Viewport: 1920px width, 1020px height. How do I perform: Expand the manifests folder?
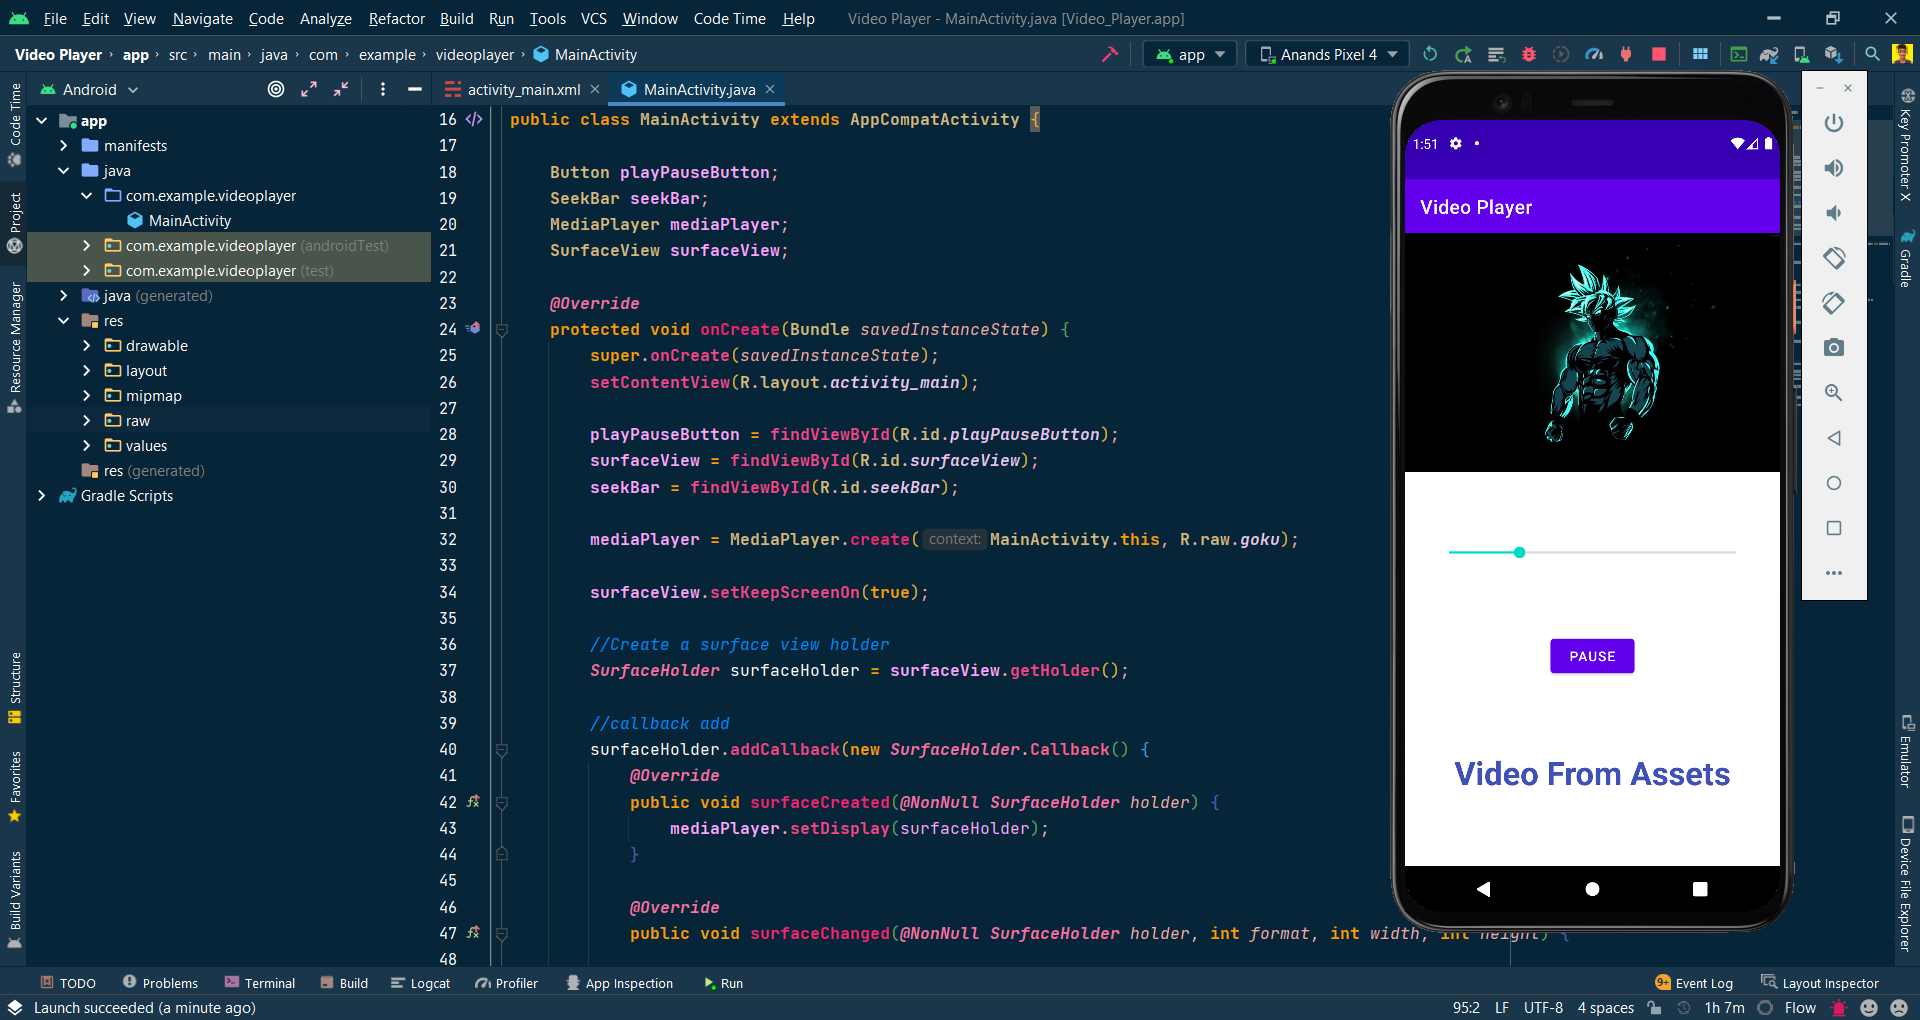point(63,145)
